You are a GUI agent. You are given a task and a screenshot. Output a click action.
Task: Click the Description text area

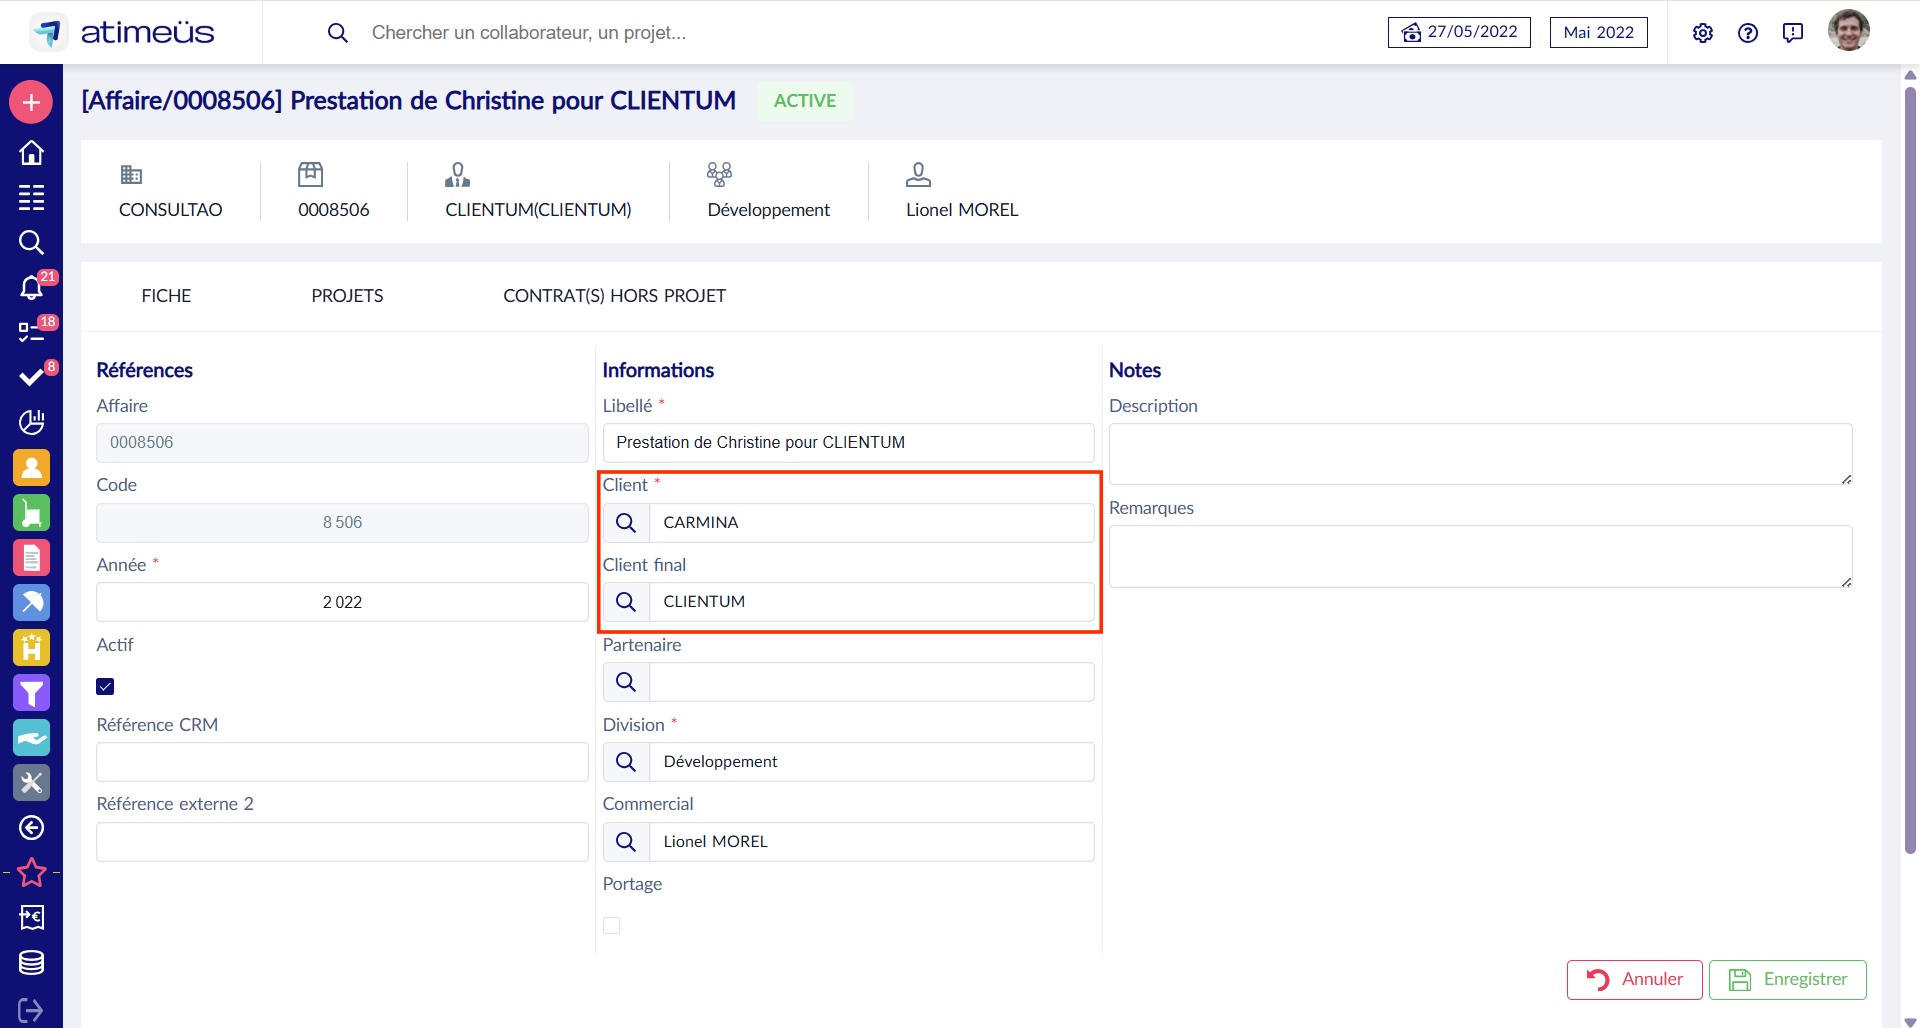(x=1480, y=454)
